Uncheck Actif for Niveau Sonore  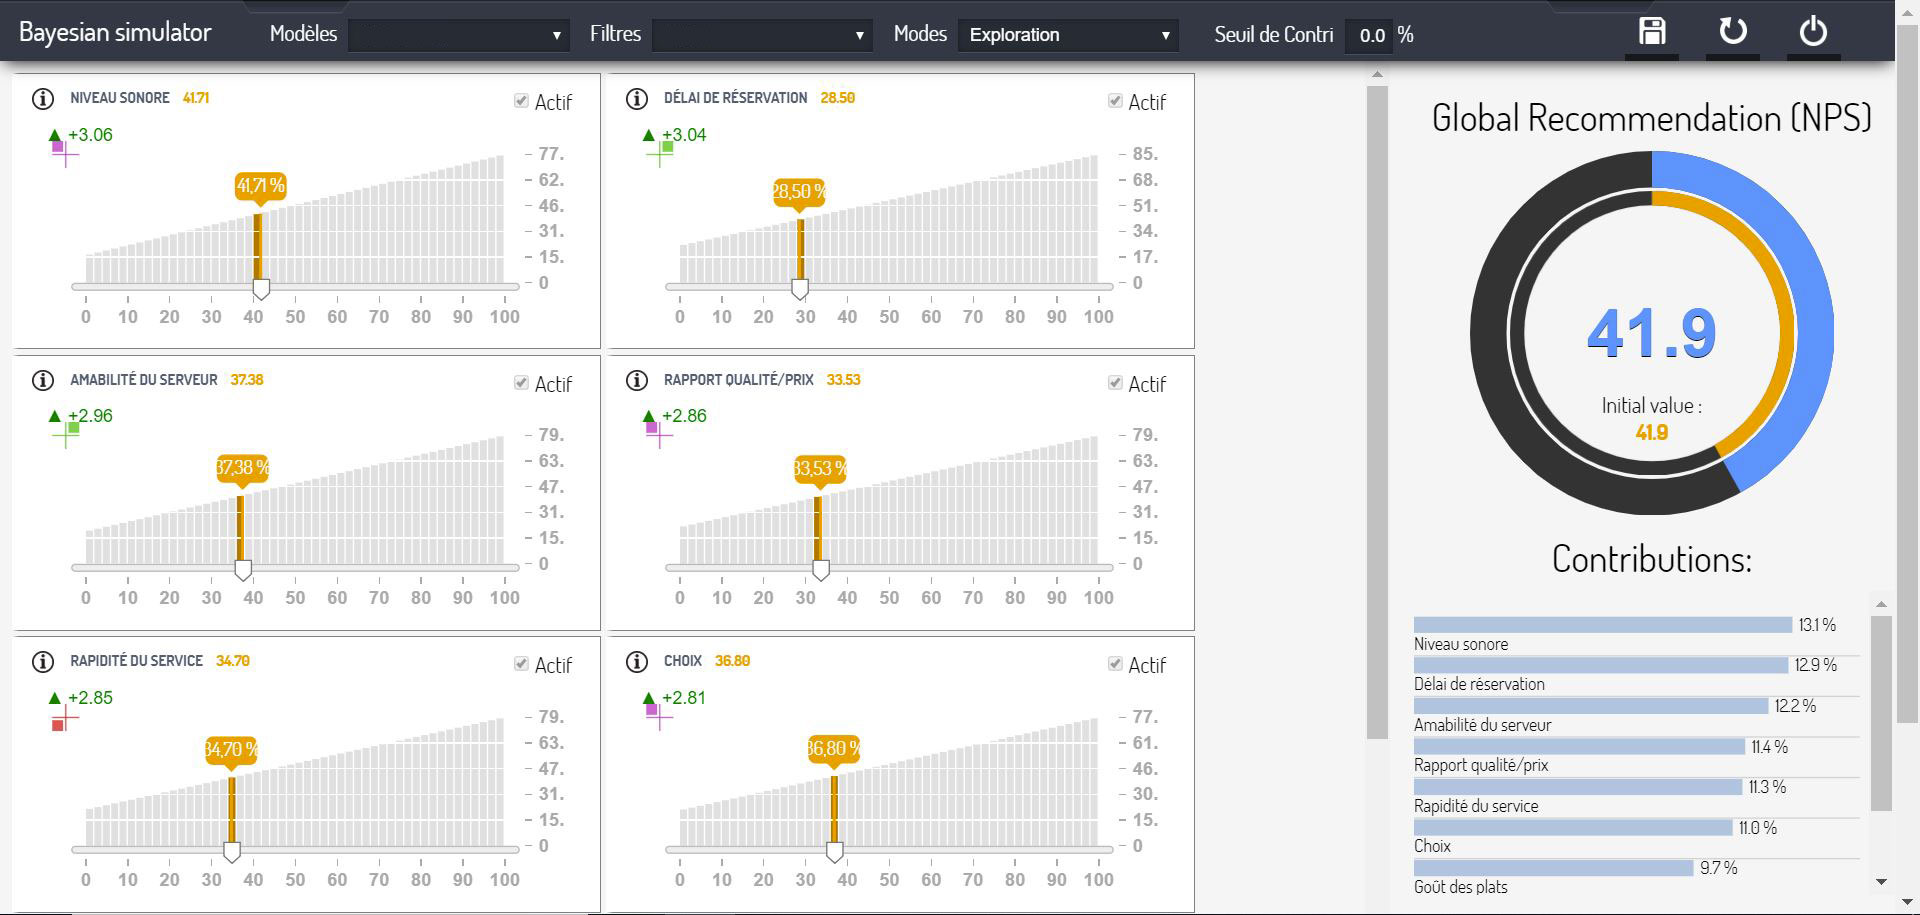(521, 101)
